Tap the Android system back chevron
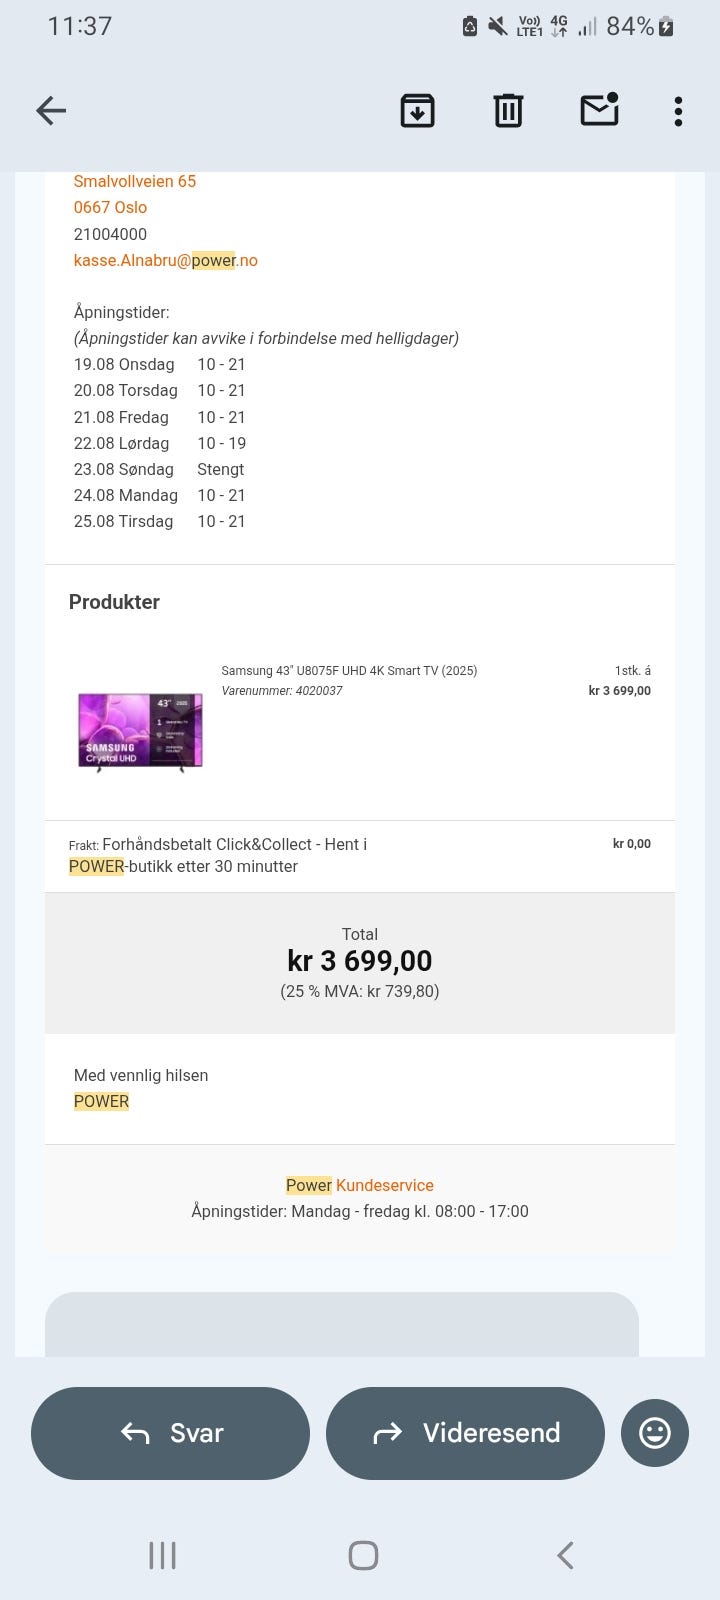 point(565,1555)
